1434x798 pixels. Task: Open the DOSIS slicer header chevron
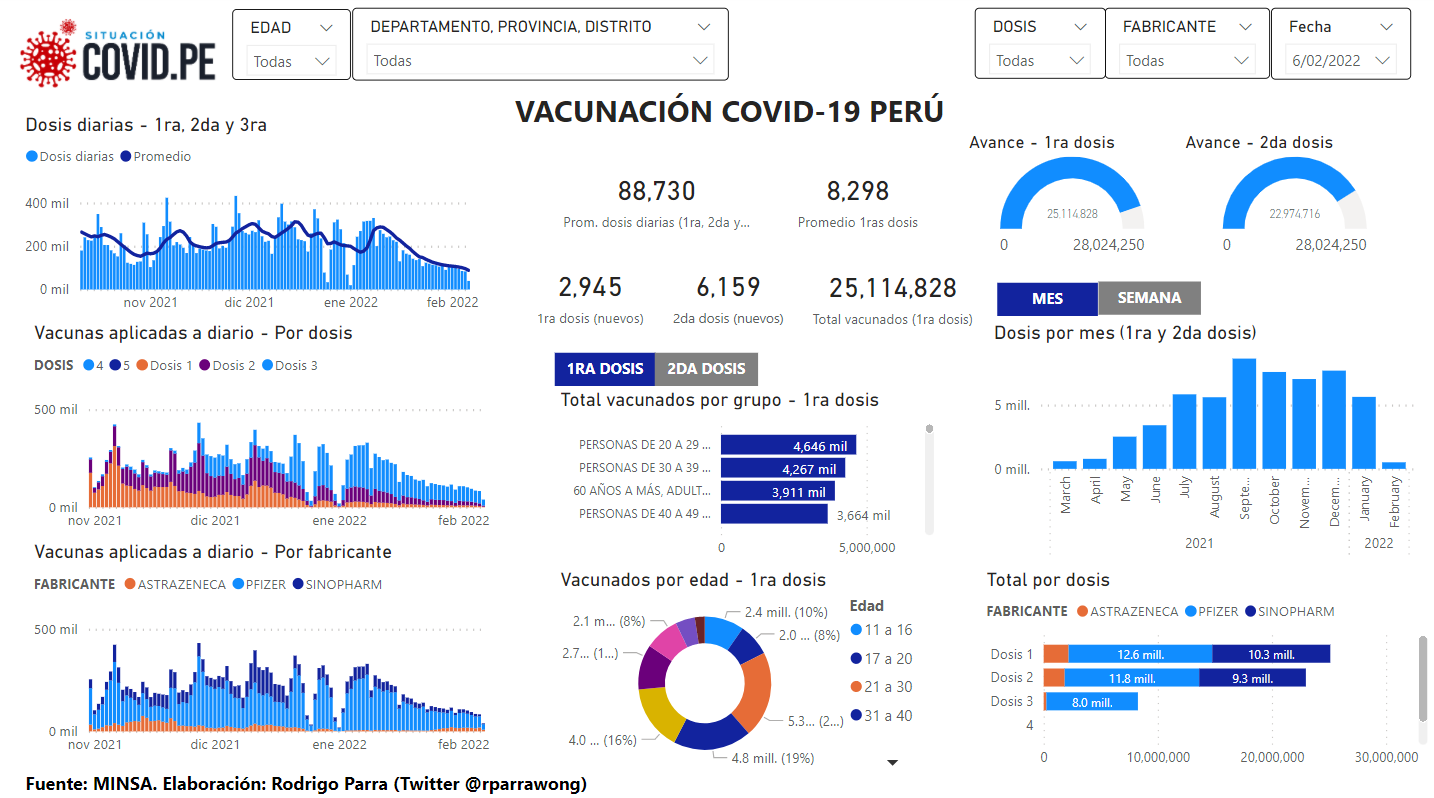coord(1080,27)
